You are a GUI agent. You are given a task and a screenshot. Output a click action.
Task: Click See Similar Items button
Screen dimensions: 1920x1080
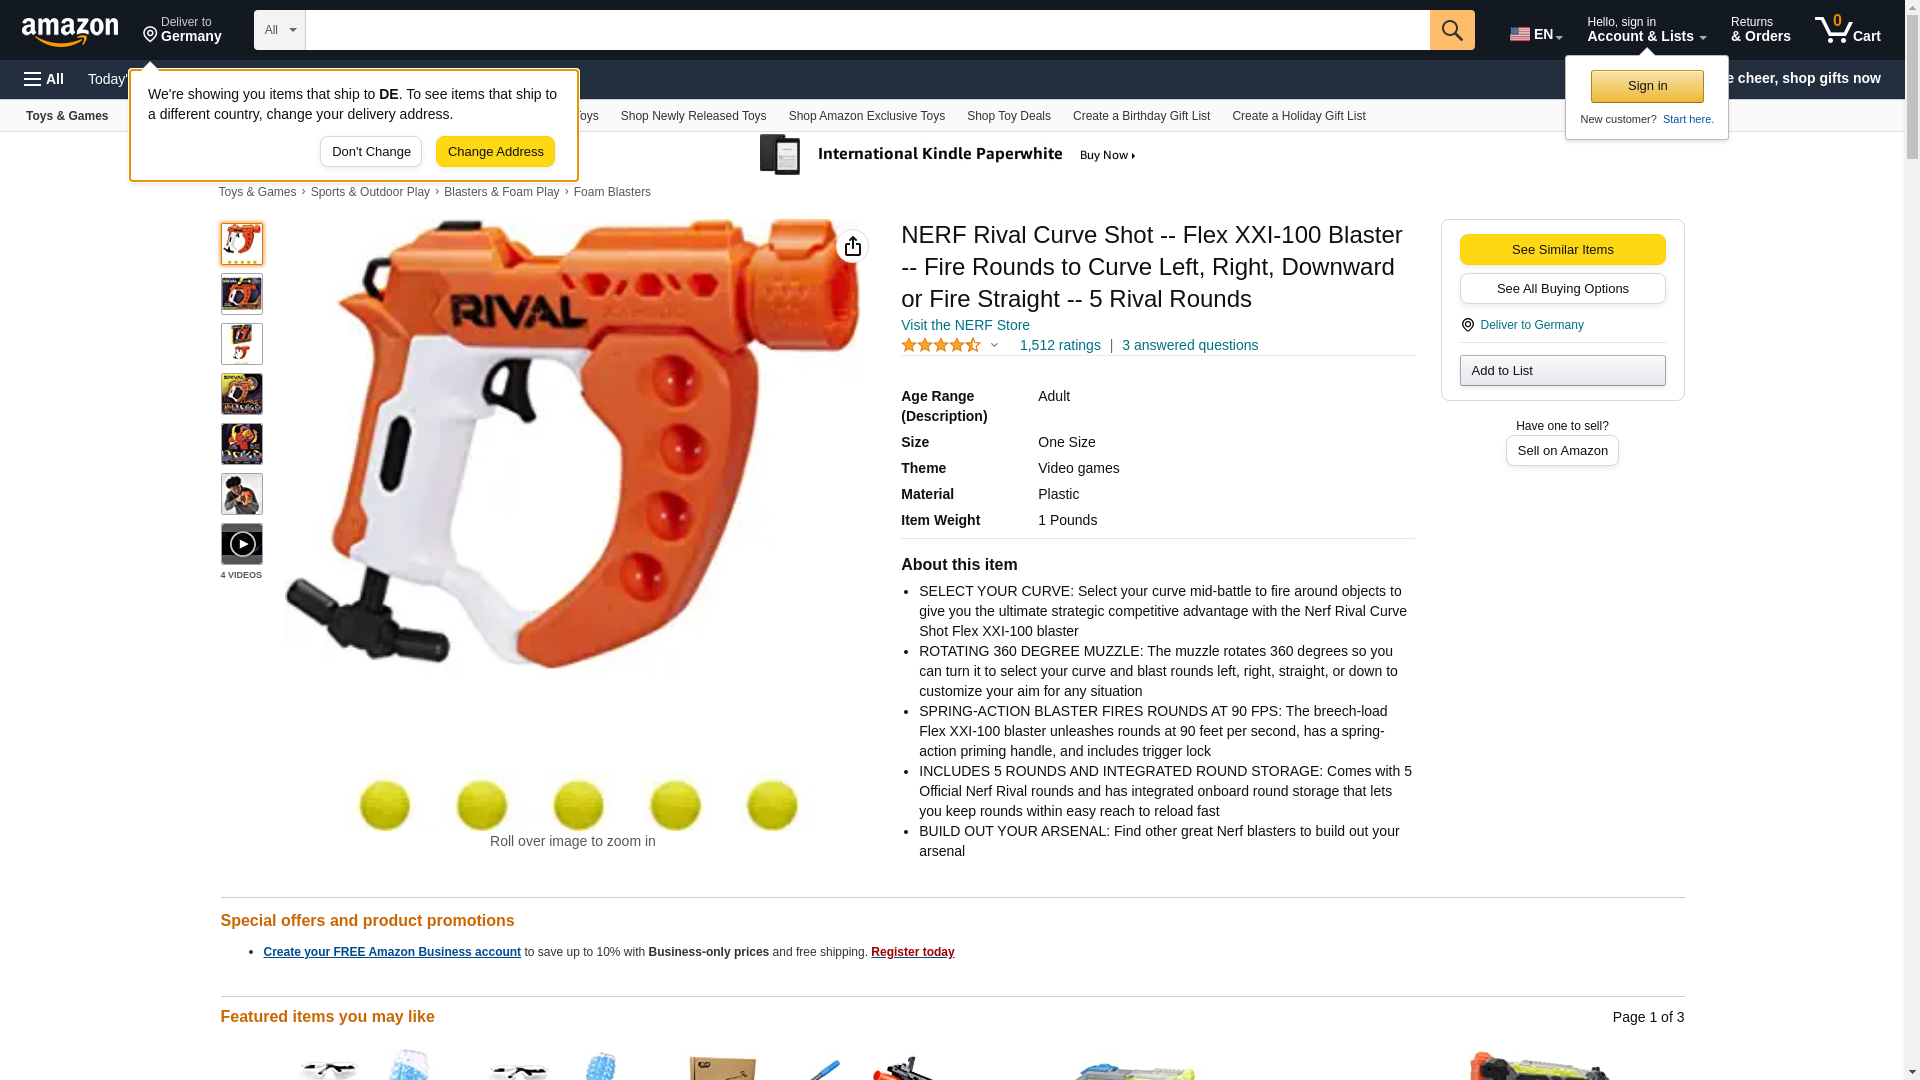(1562, 250)
